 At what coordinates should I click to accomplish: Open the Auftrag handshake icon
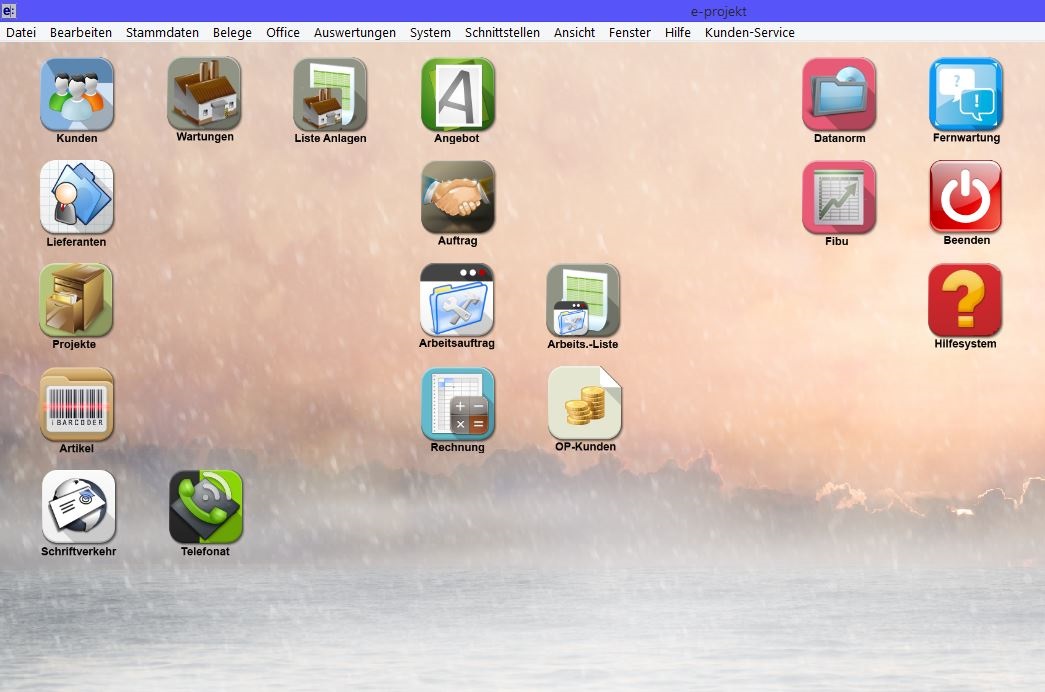coord(457,197)
